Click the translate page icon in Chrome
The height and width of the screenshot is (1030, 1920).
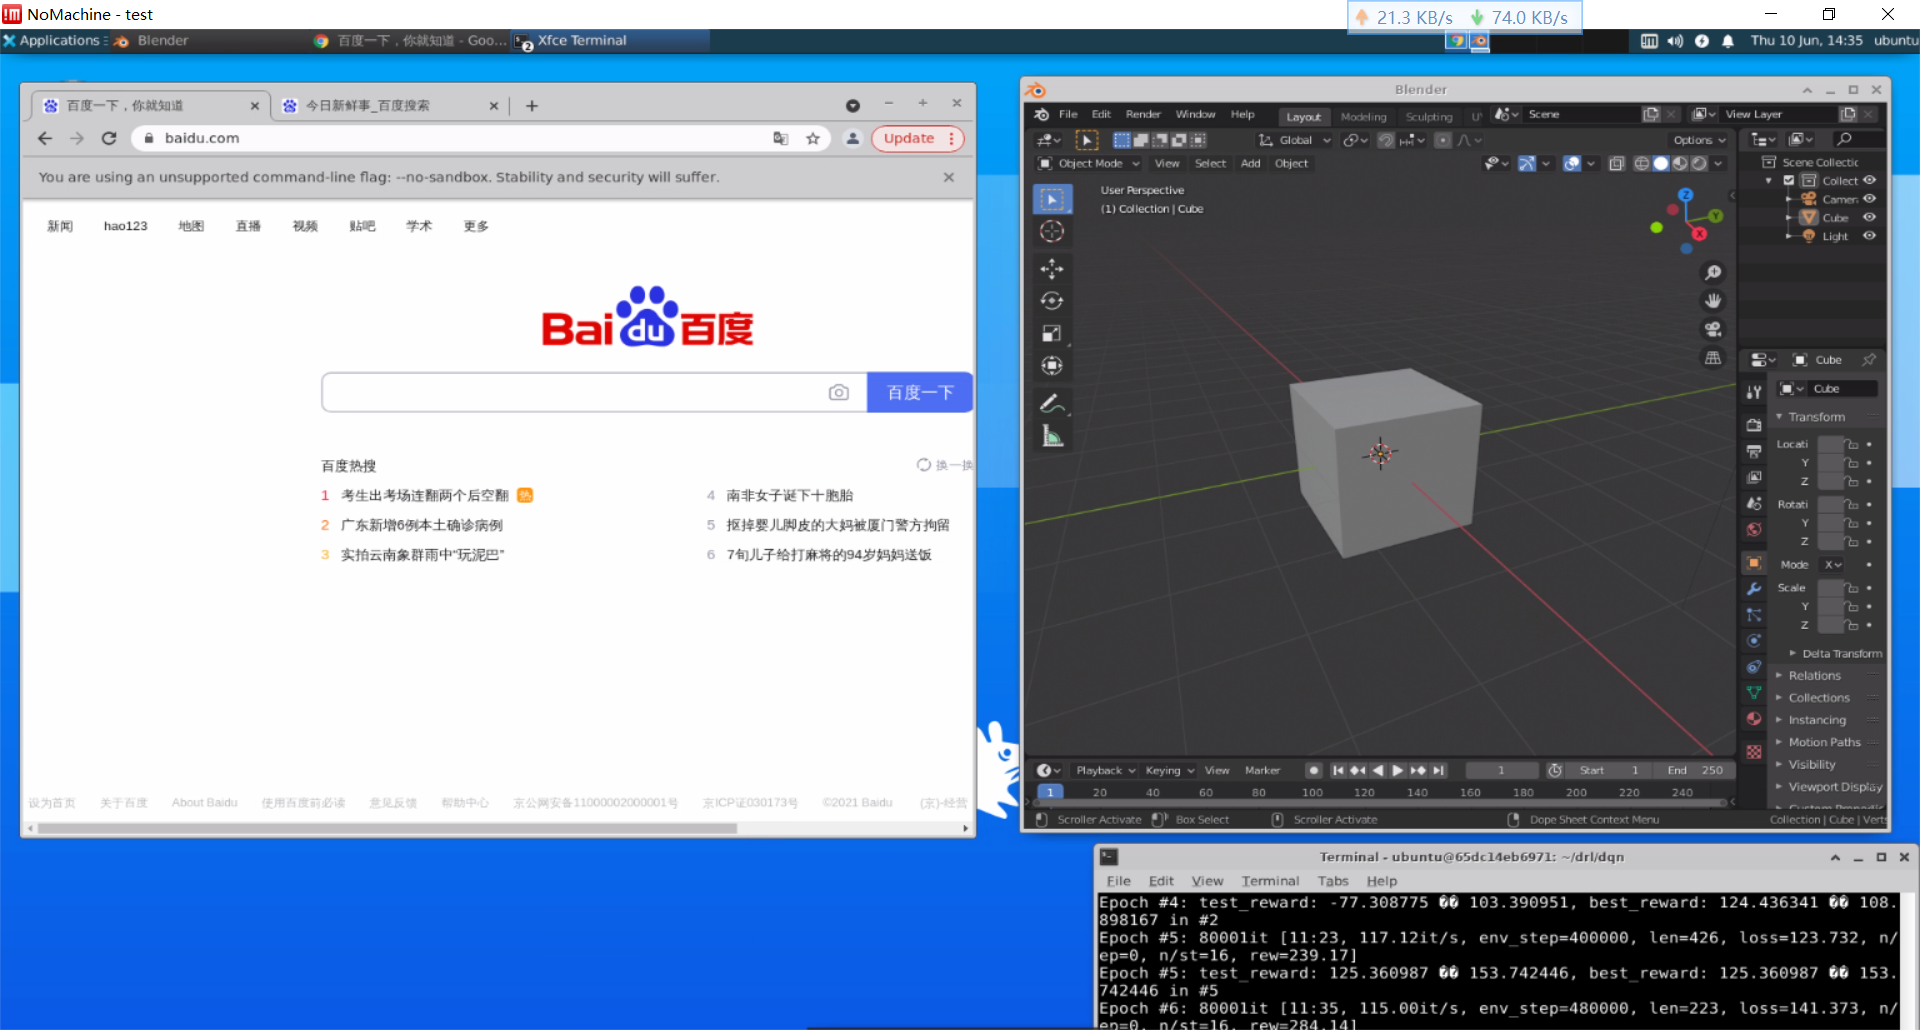pos(781,139)
